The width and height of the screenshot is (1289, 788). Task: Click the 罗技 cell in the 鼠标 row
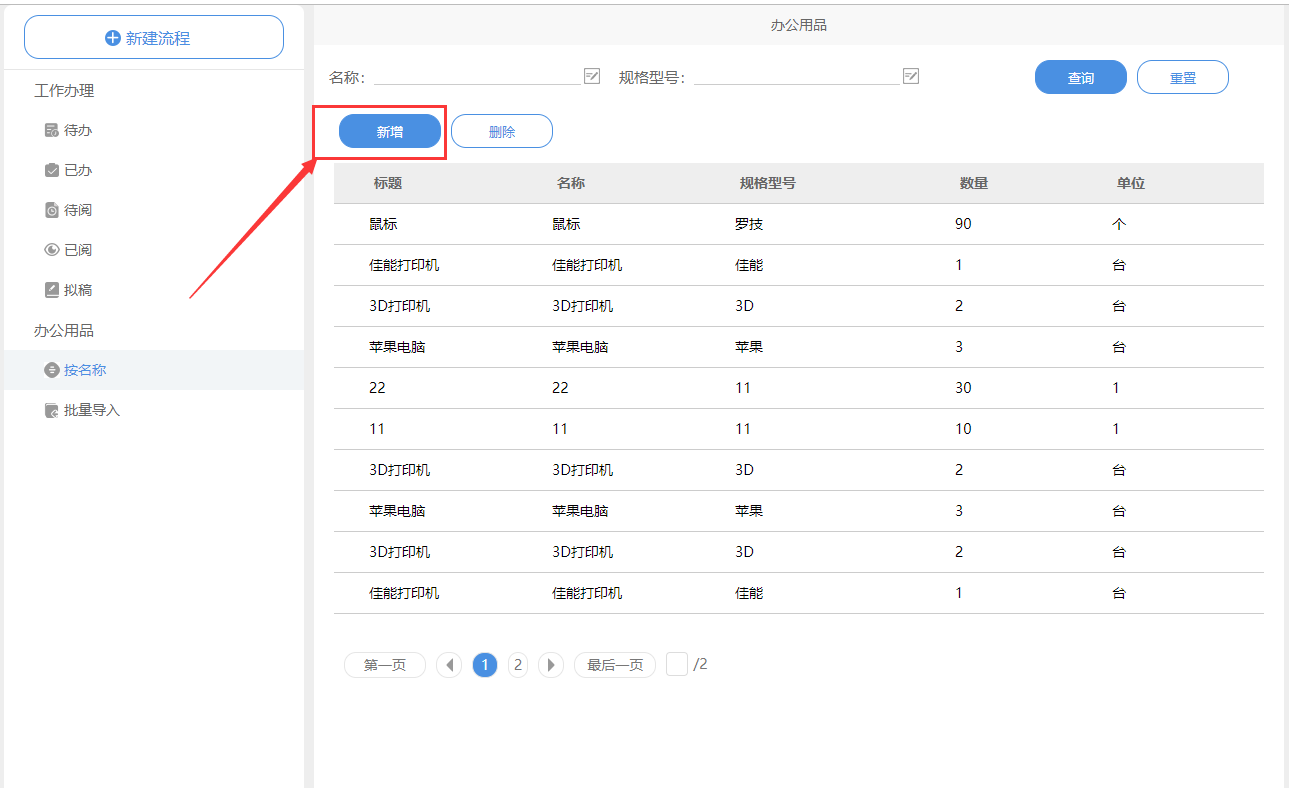[749, 224]
